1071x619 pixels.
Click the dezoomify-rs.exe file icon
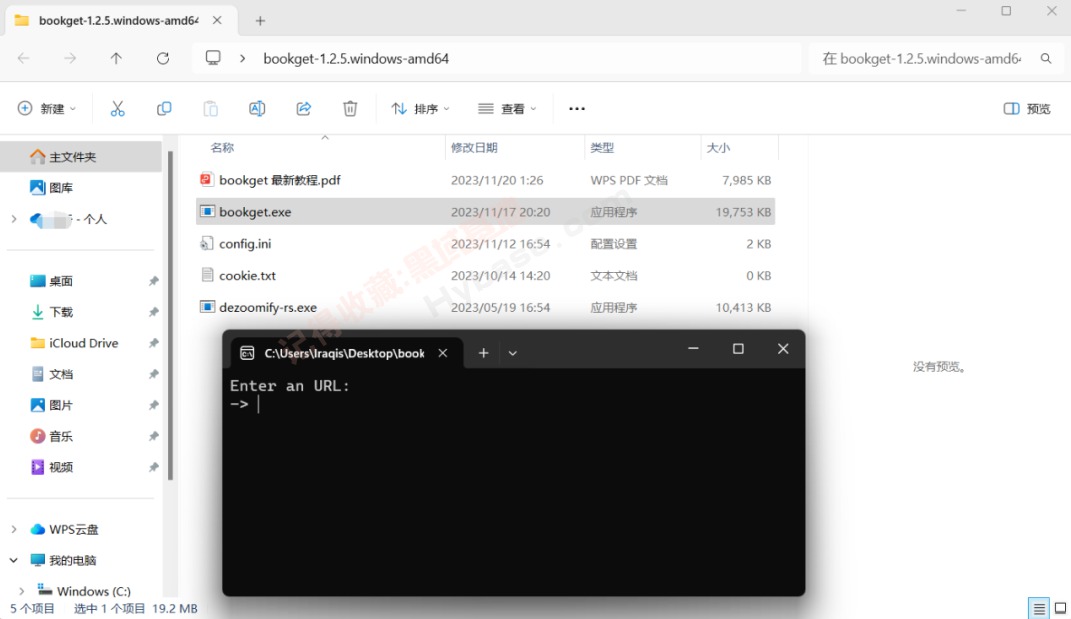pos(207,307)
